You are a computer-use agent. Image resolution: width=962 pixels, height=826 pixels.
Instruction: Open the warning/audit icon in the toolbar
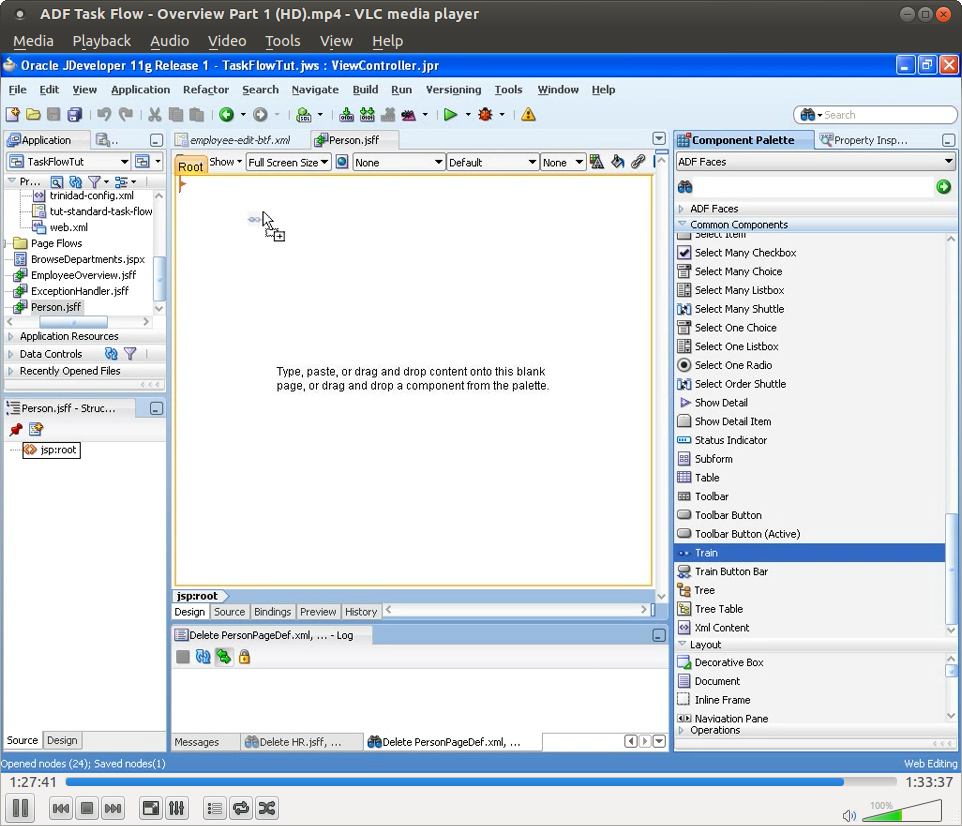coord(527,114)
